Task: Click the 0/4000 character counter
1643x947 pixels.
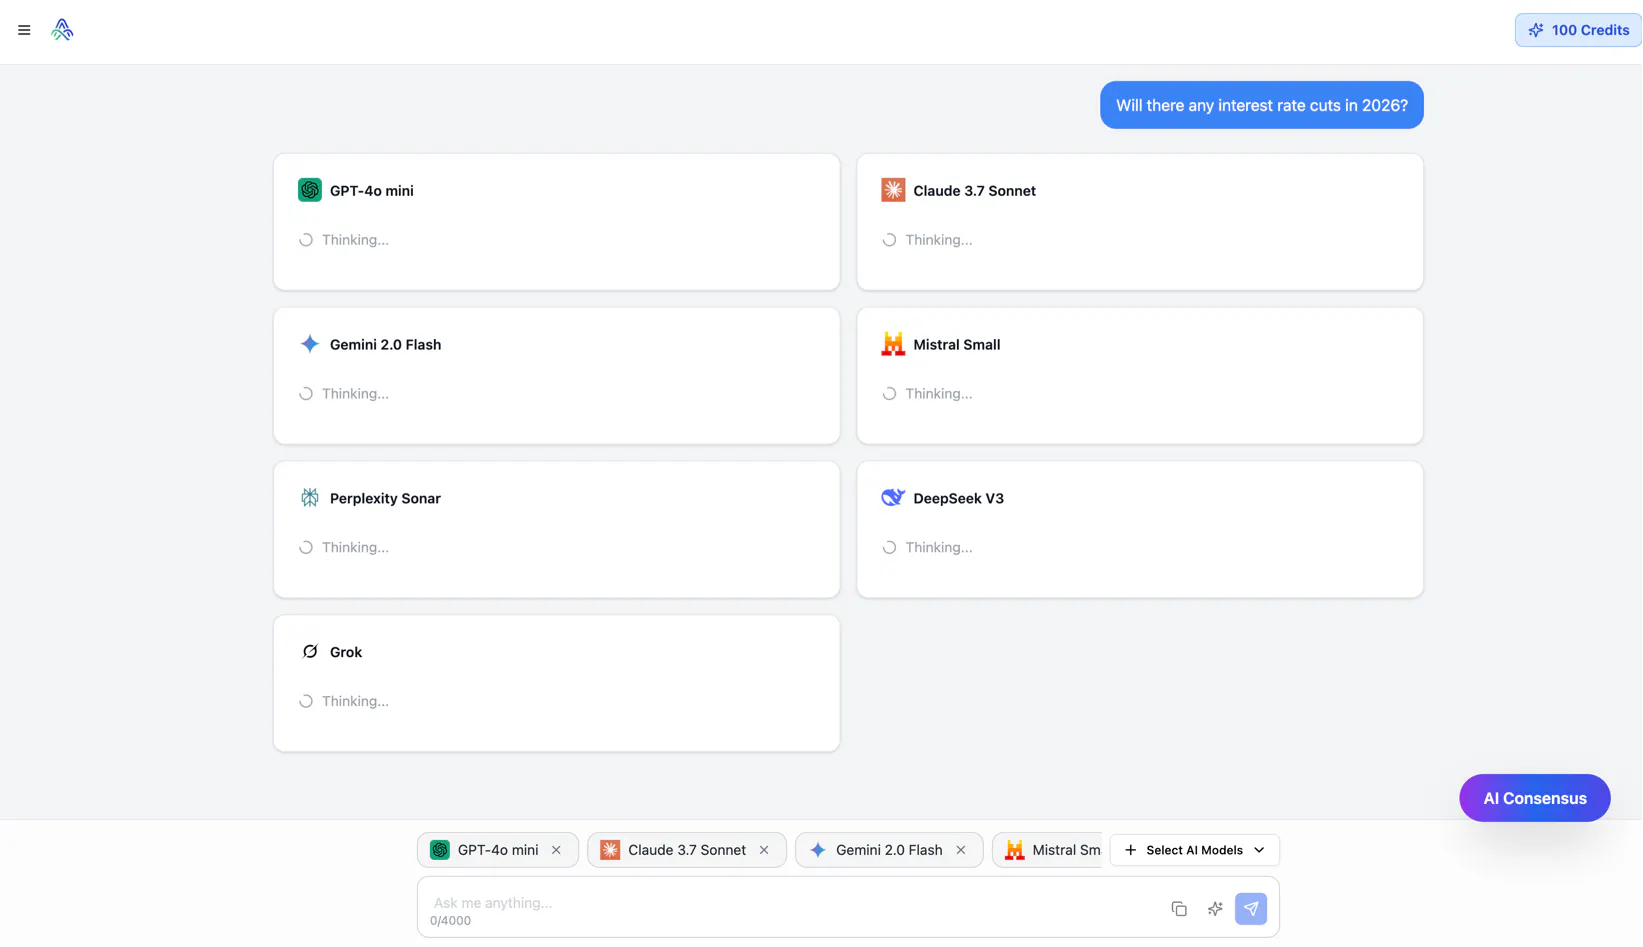Action: pyautogui.click(x=450, y=921)
